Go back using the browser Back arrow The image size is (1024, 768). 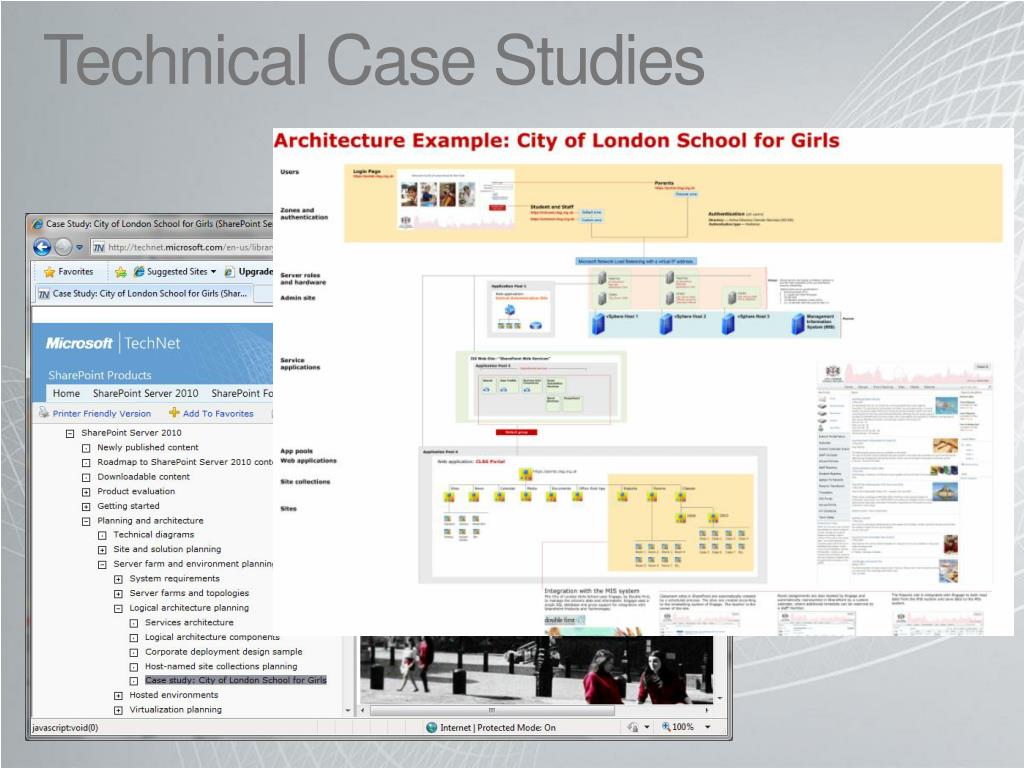(x=42, y=247)
